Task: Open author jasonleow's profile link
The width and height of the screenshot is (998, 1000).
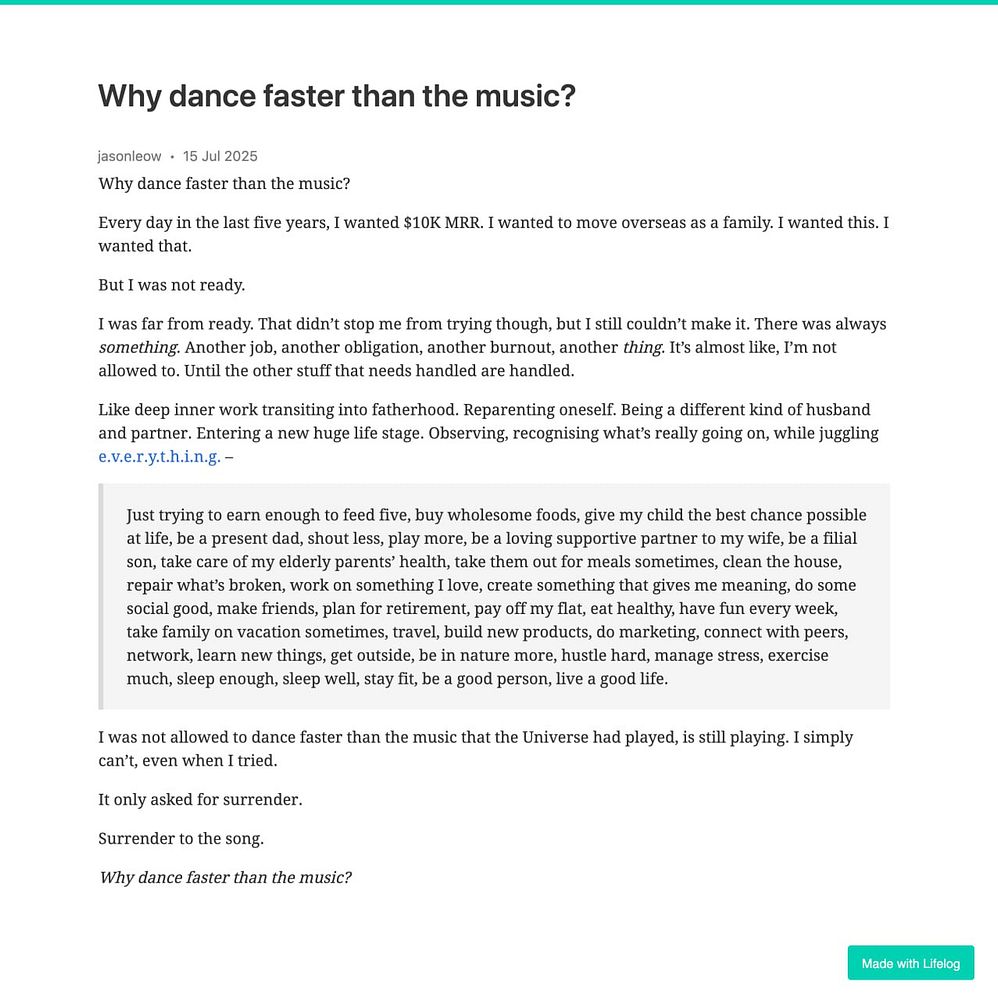Action: (129, 156)
